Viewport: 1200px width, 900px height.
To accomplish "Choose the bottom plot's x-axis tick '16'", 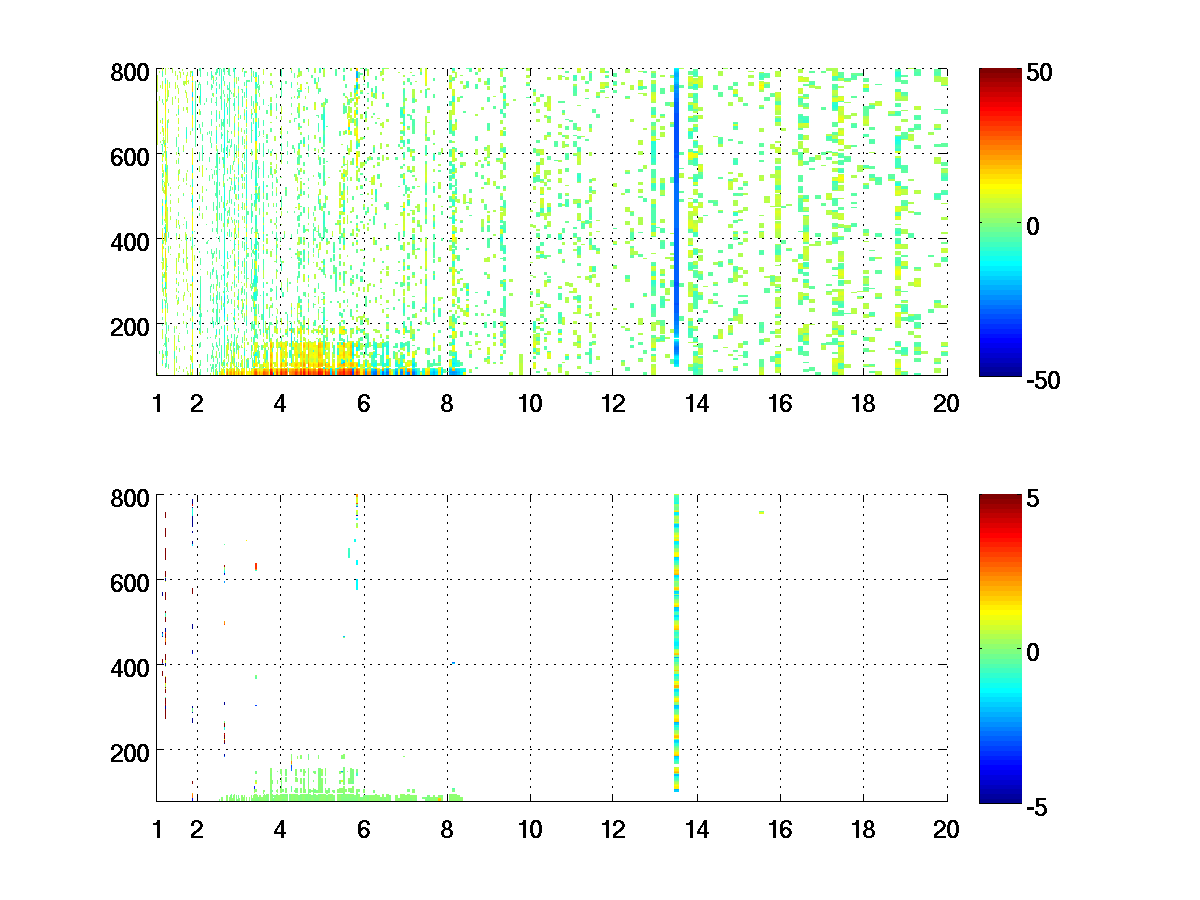I will coord(780,830).
